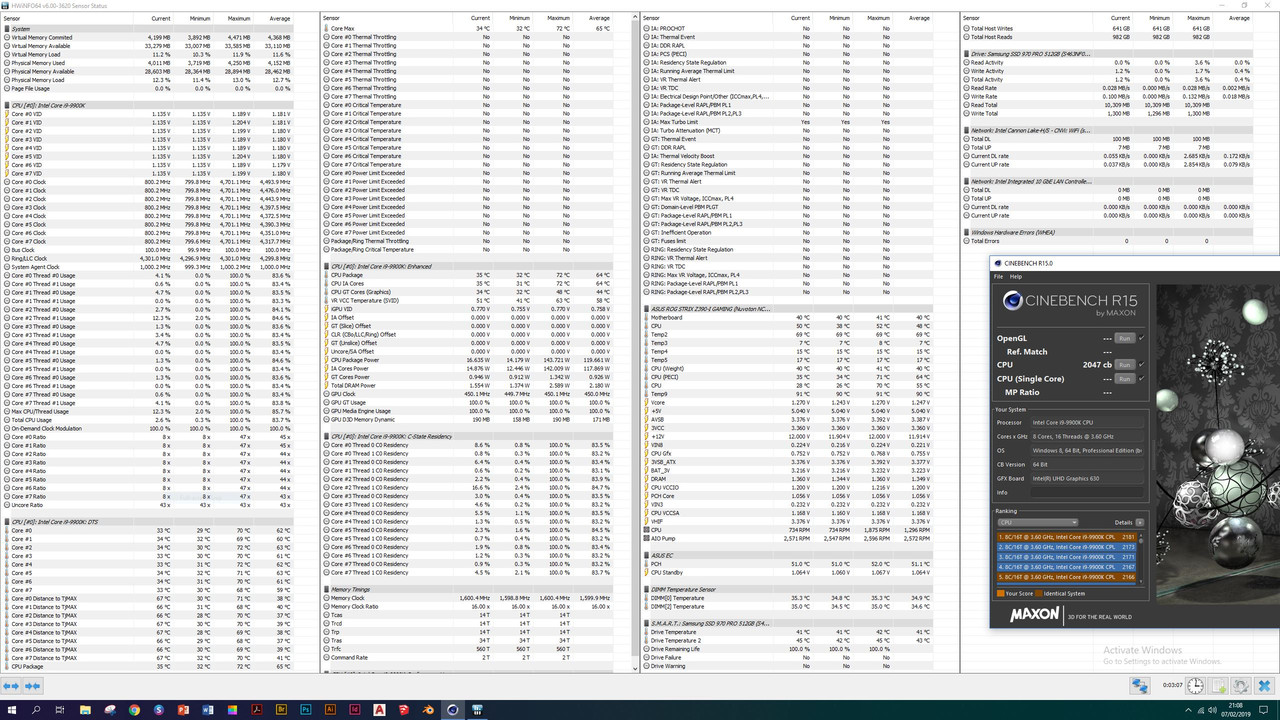Viewport: 1280px width, 720px height.
Task: Run the CPU benchmark in Cinebench
Action: pos(1124,364)
